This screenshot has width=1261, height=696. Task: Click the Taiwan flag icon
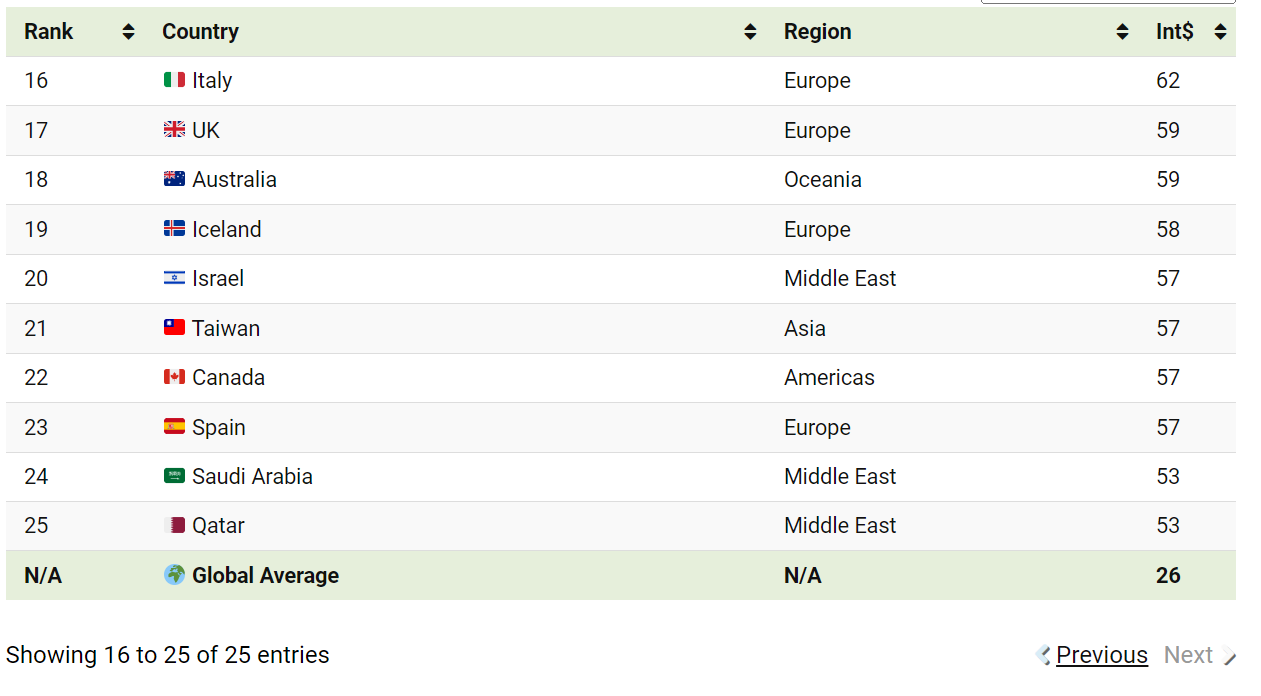tap(174, 328)
